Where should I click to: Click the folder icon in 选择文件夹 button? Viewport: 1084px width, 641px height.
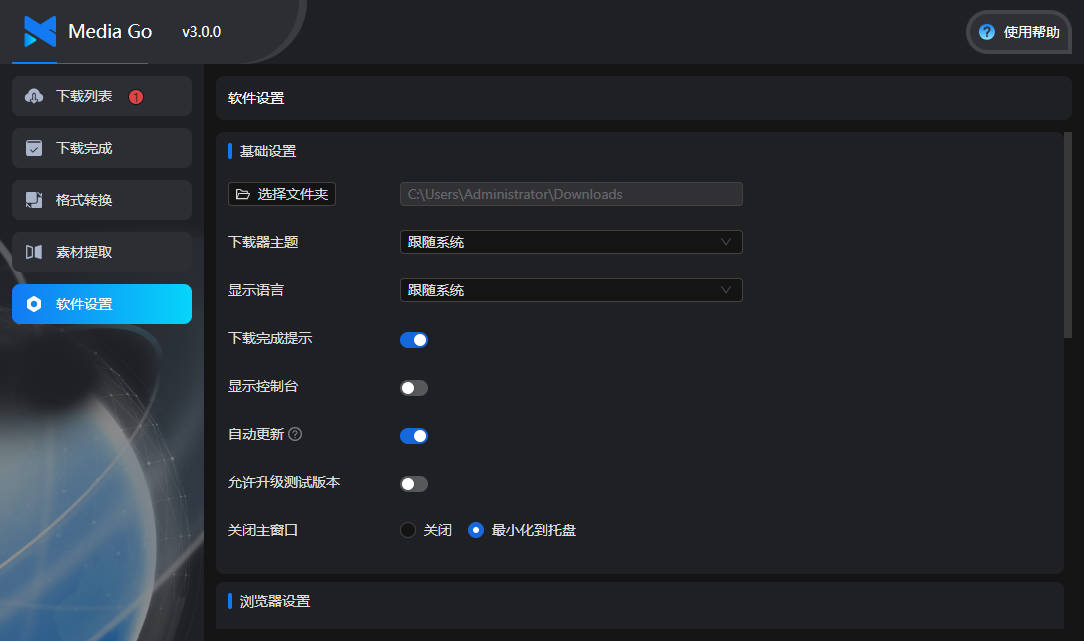click(x=243, y=194)
